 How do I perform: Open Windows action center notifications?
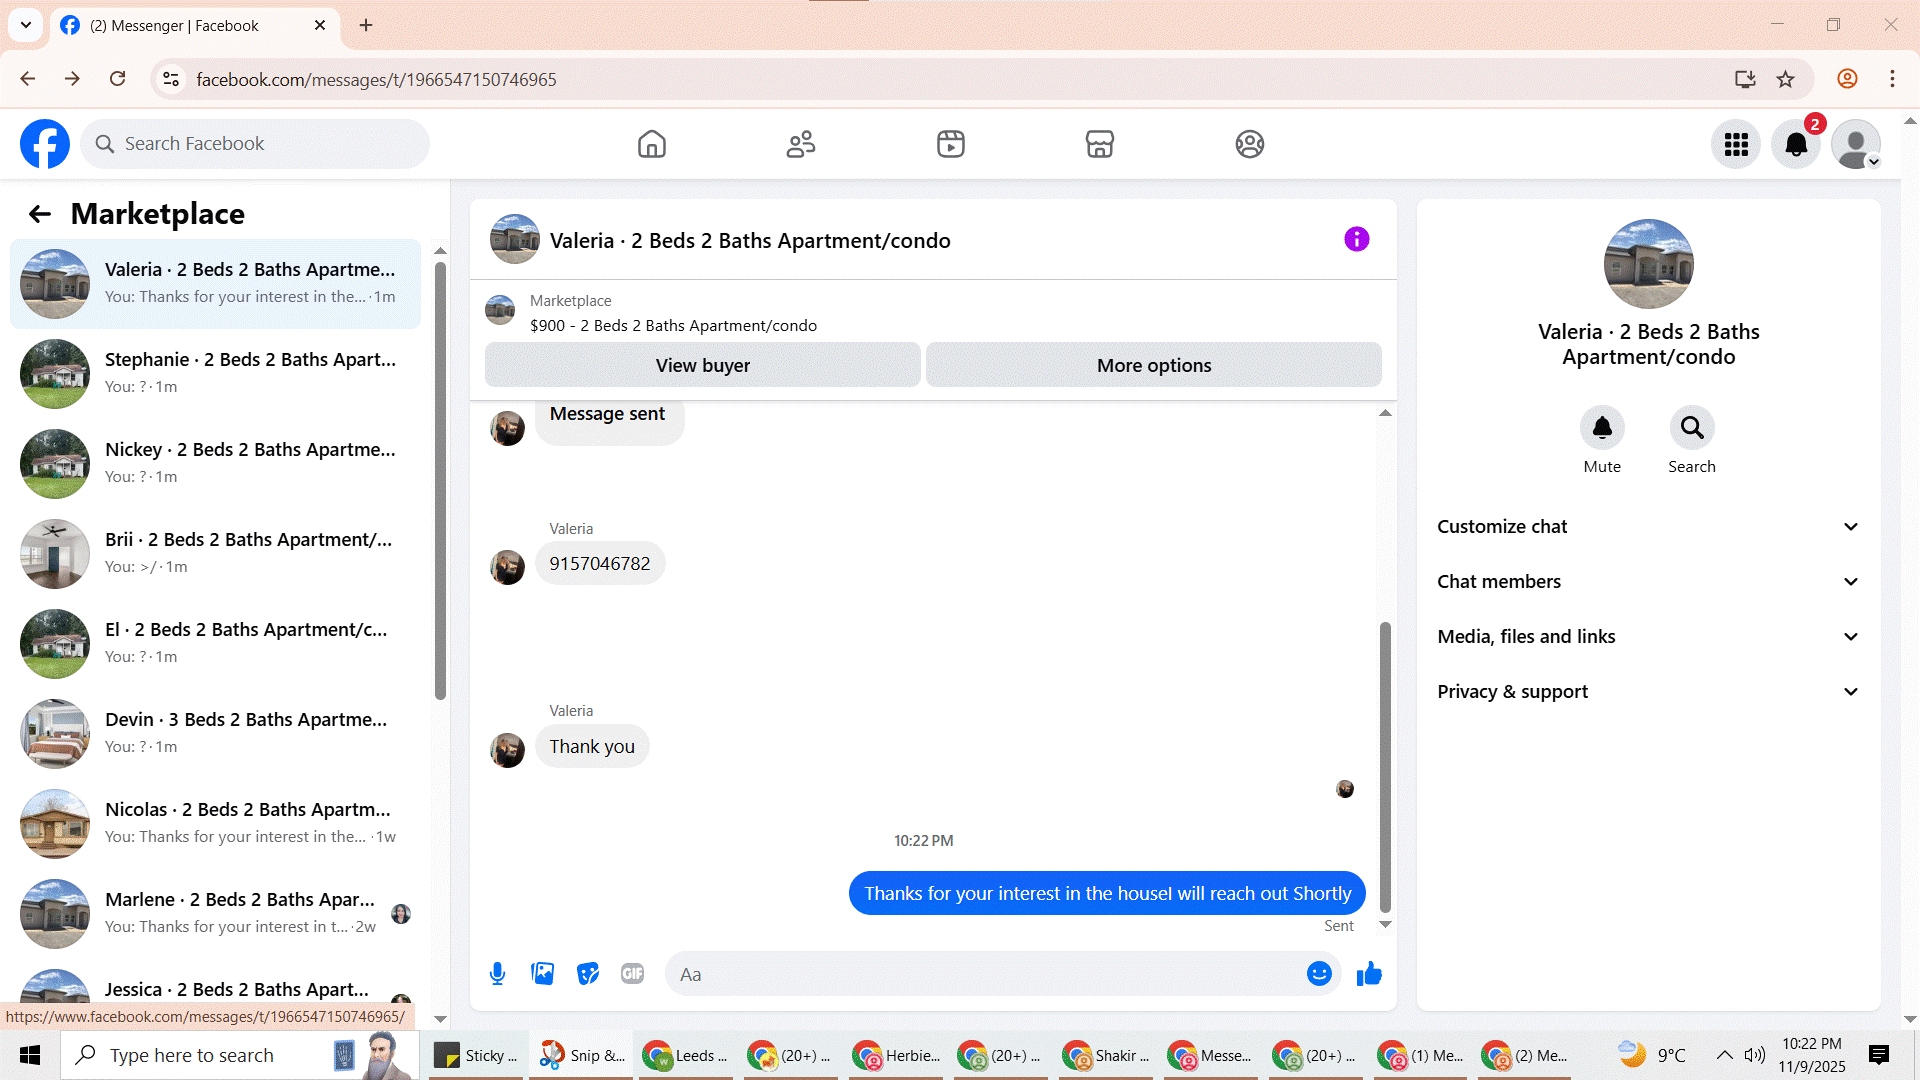point(1879,1055)
